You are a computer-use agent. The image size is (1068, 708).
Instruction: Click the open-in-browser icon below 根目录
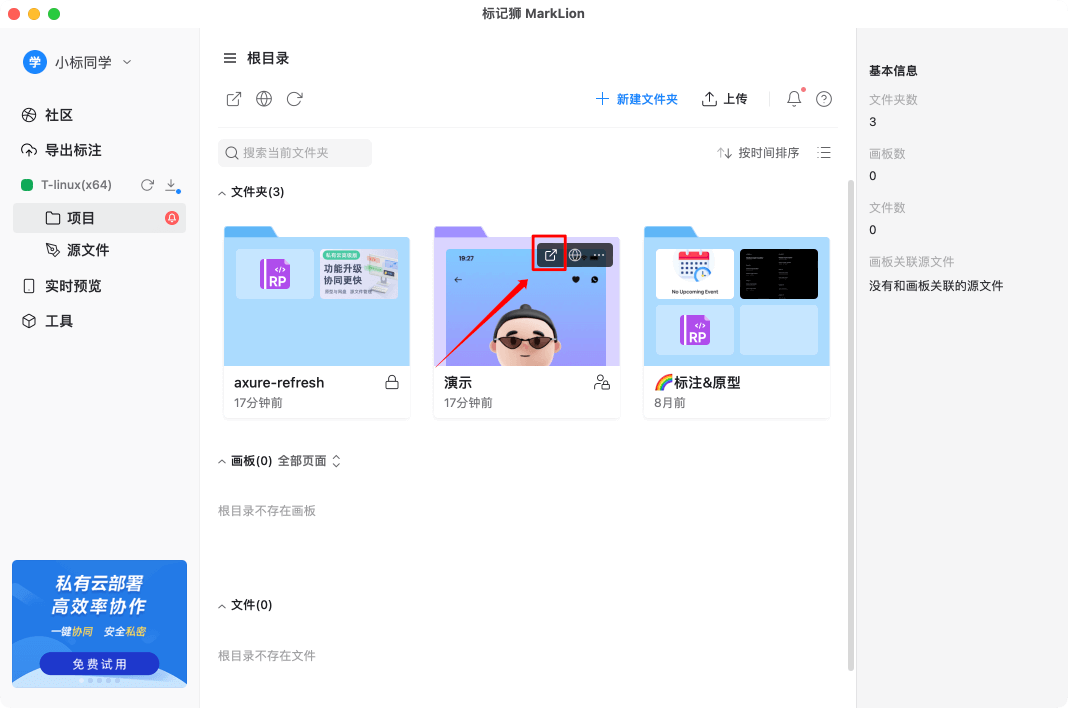click(233, 99)
